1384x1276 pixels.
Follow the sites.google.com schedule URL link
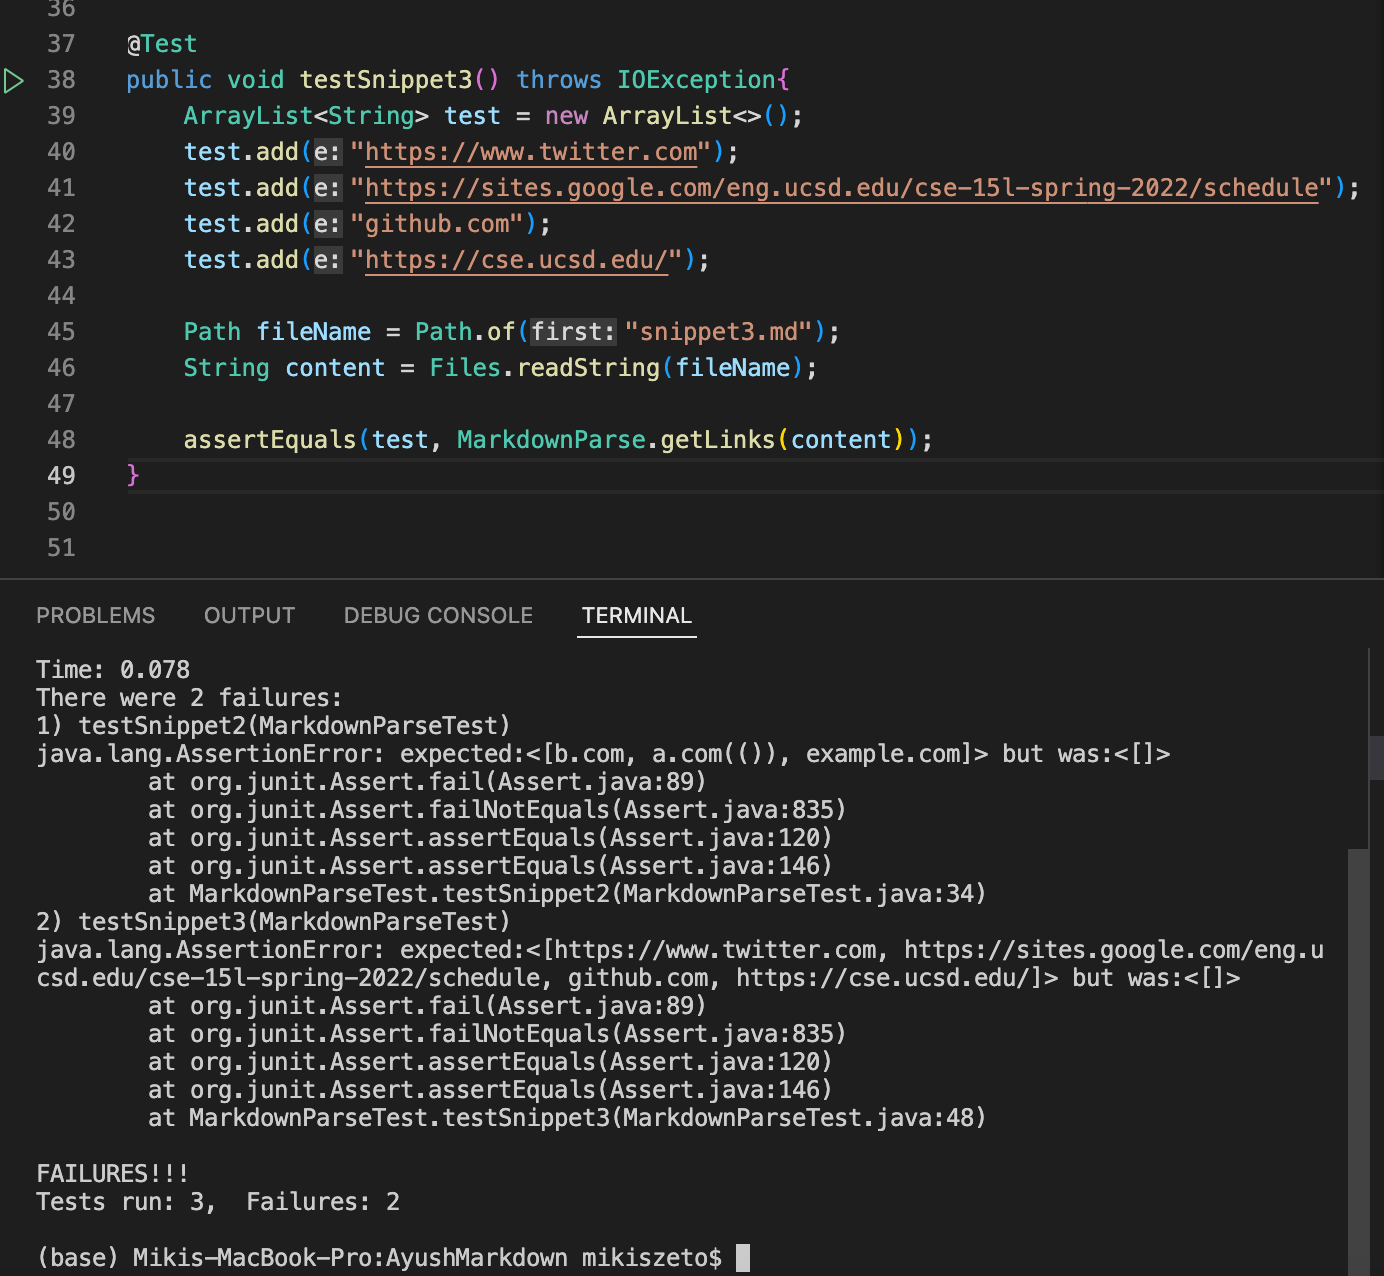842,188
